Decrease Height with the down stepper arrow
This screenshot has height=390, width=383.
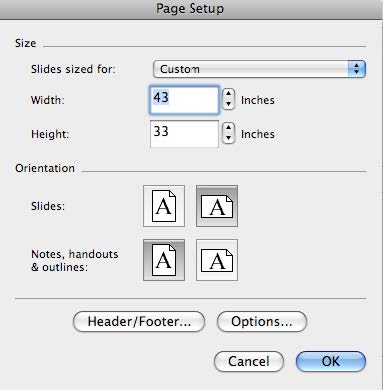[228, 138]
